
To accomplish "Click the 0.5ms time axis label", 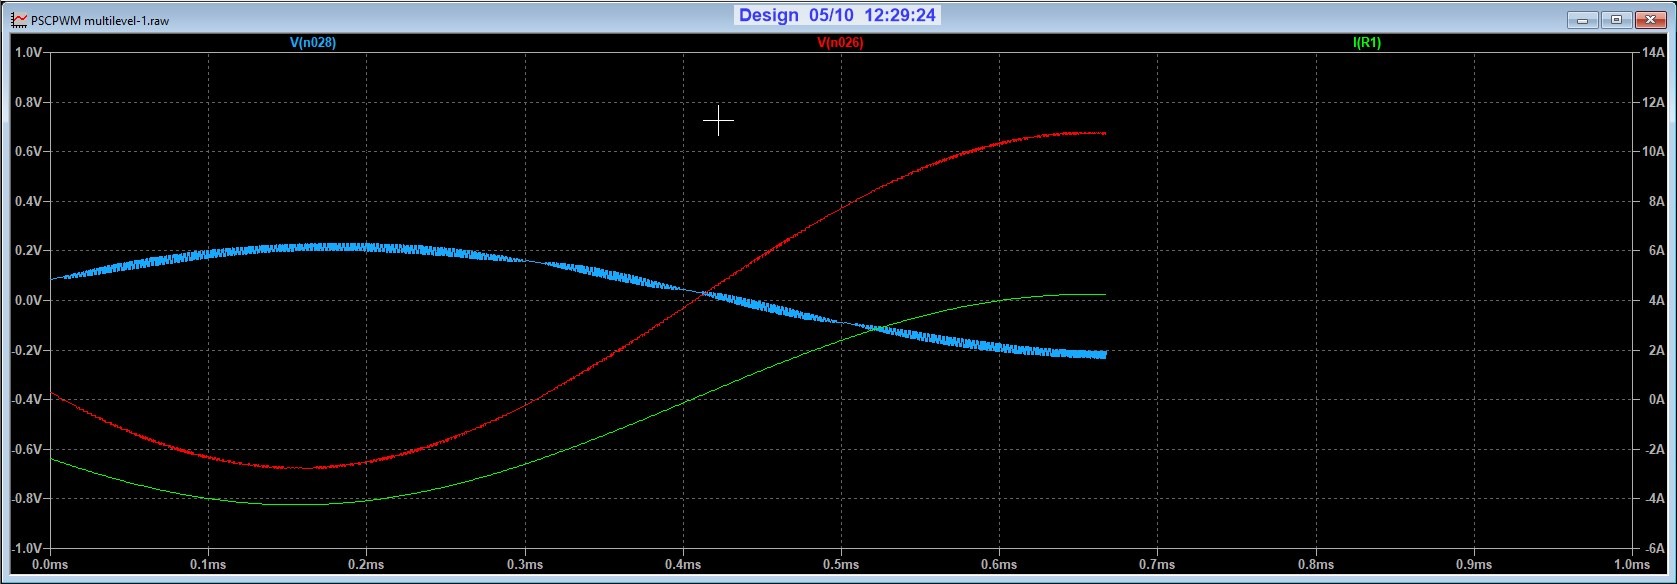I will tap(841, 565).
